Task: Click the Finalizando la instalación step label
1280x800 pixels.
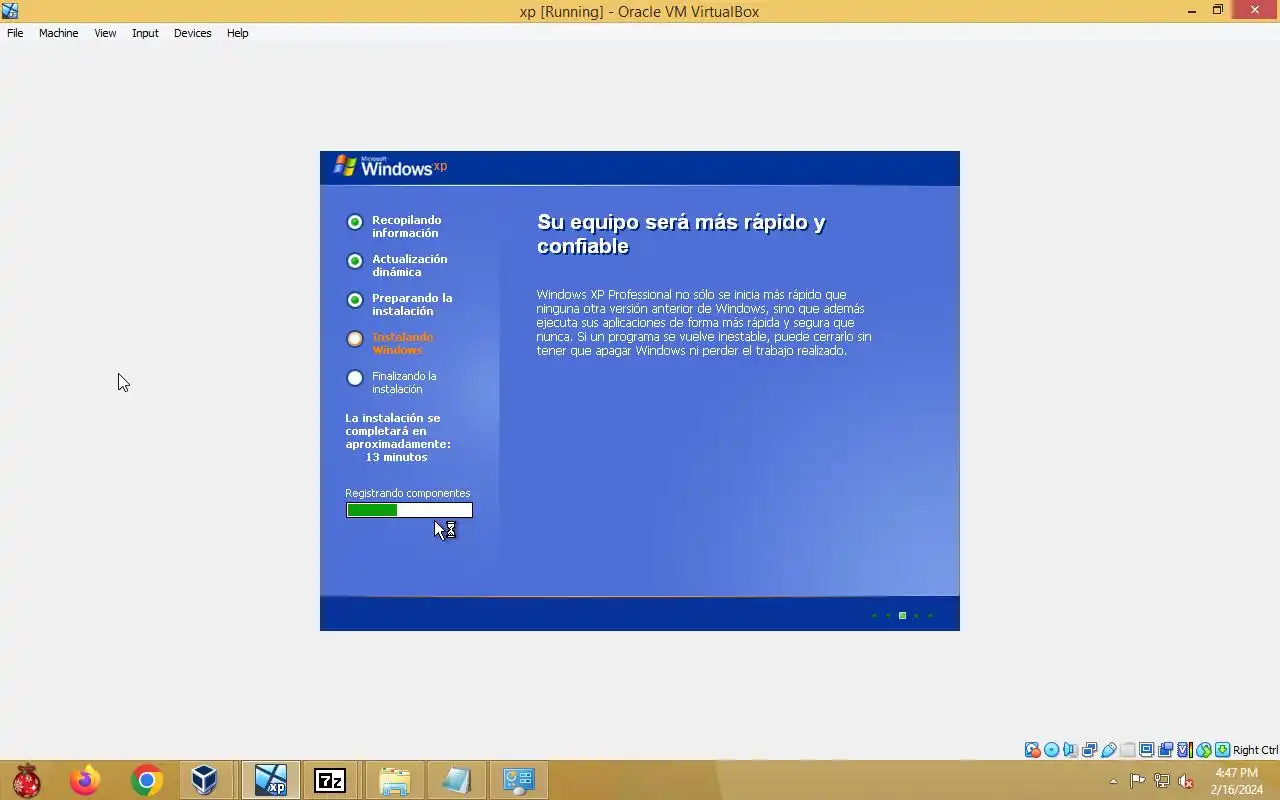Action: coord(404,382)
